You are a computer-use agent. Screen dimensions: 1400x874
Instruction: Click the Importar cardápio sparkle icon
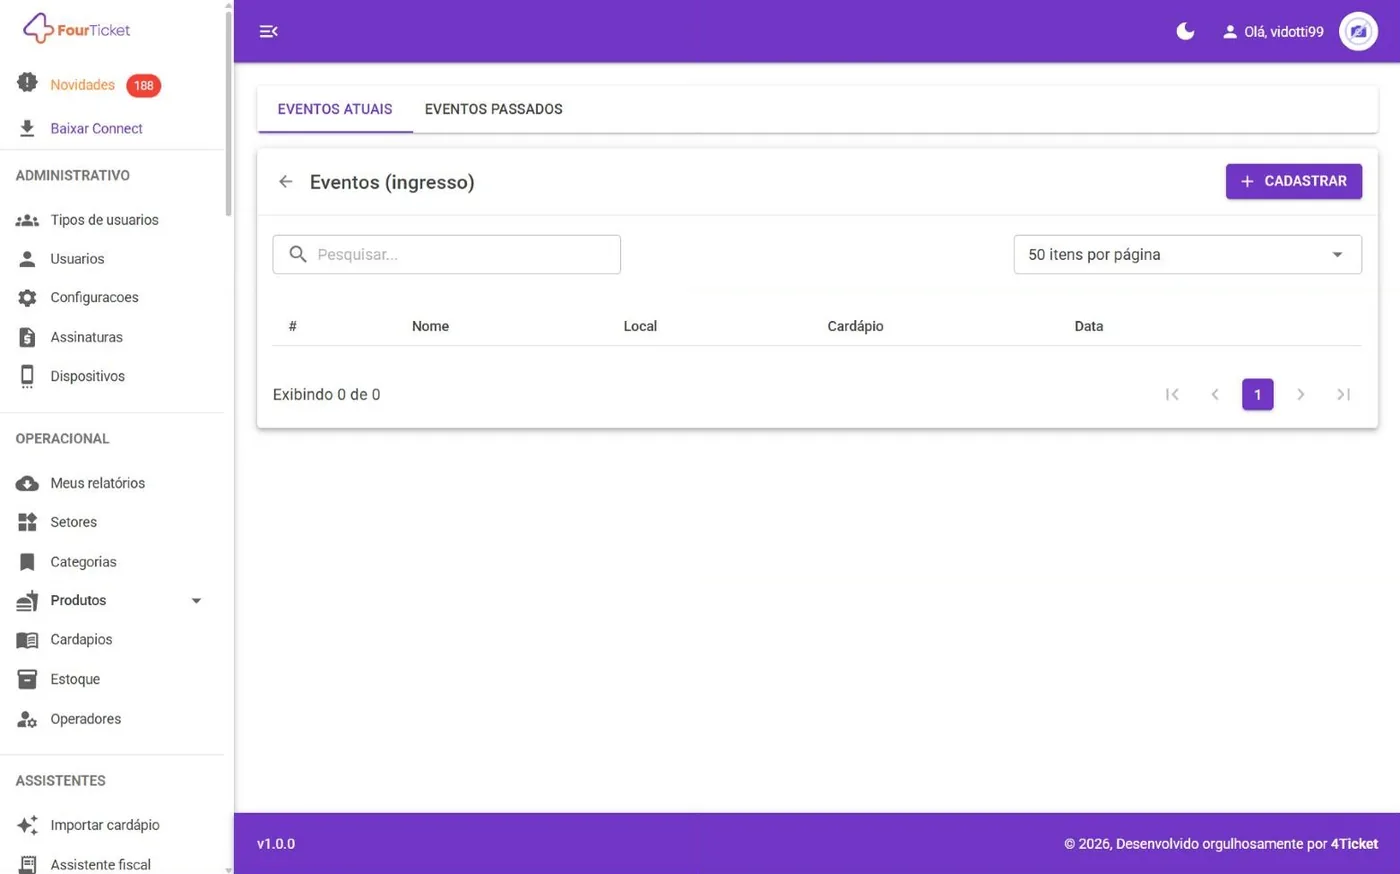click(27, 825)
